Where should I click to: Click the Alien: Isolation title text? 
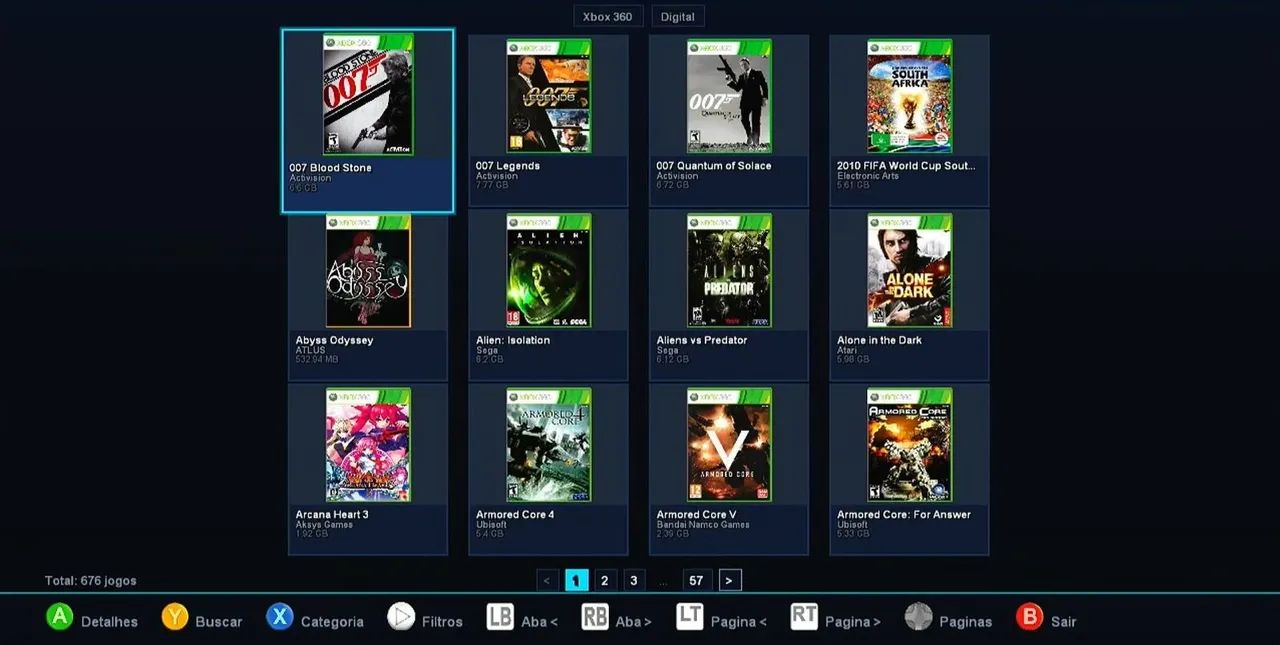coord(513,340)
